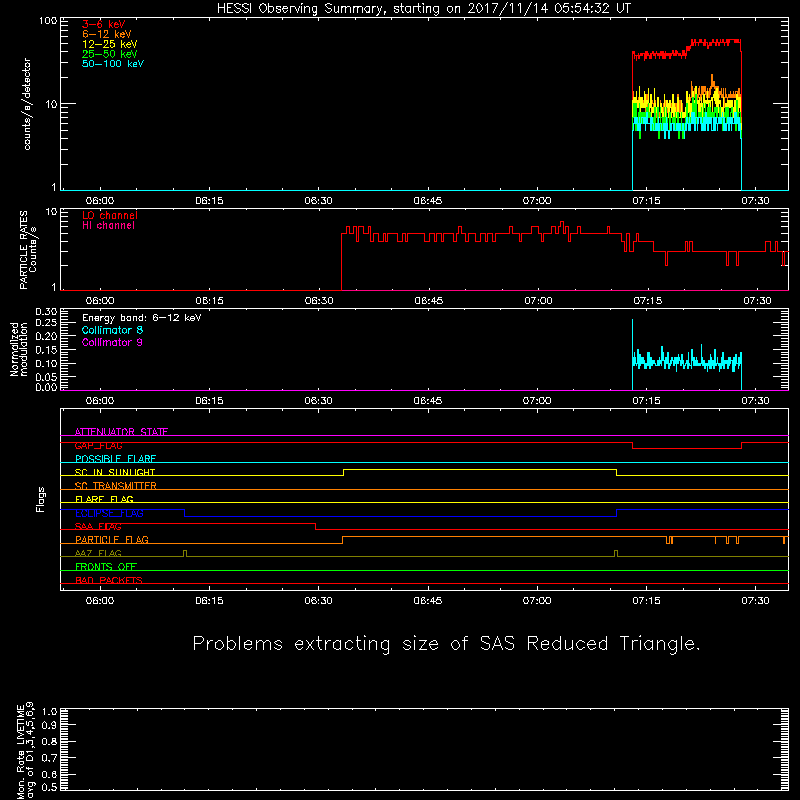Select the ECLIPSE_FLAG label
The image size is (800, 800).
tap(109, 513)
